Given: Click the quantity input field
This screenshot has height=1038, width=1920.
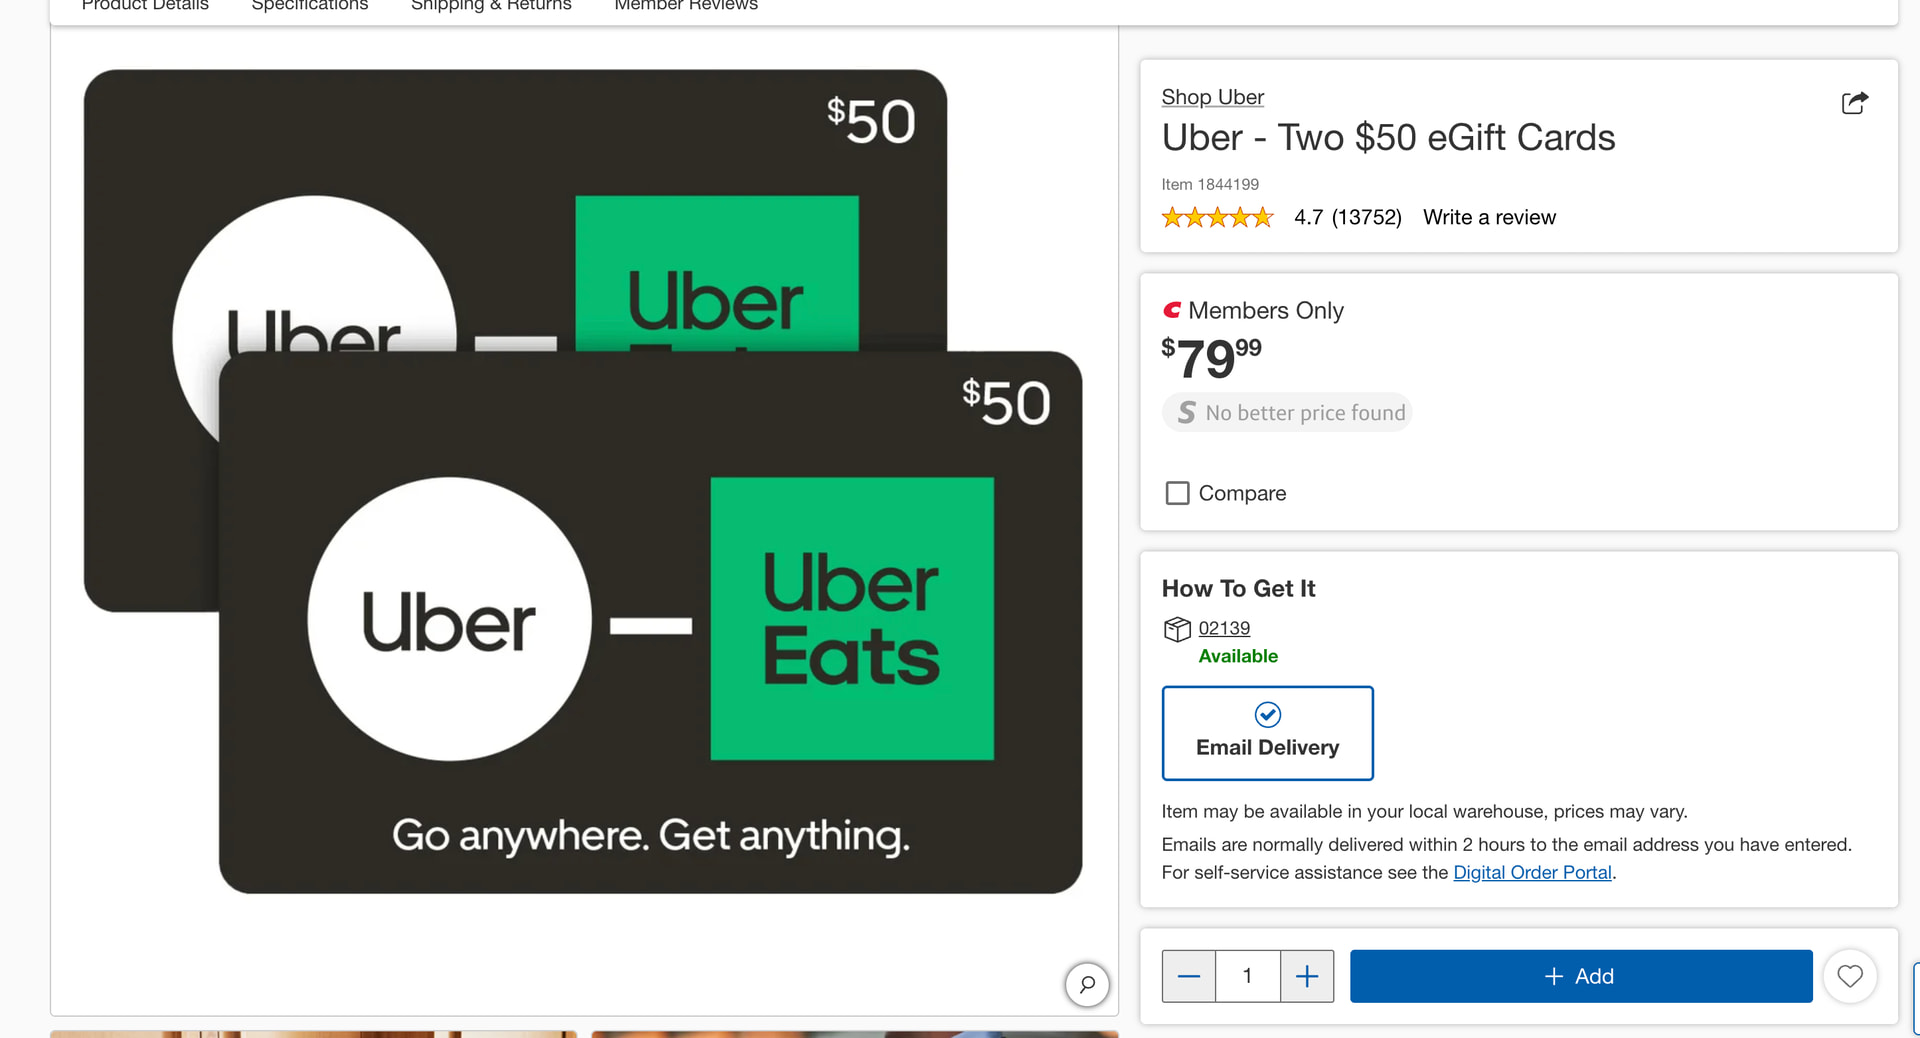Looking at the screenshot, I should pos(1247,976).
